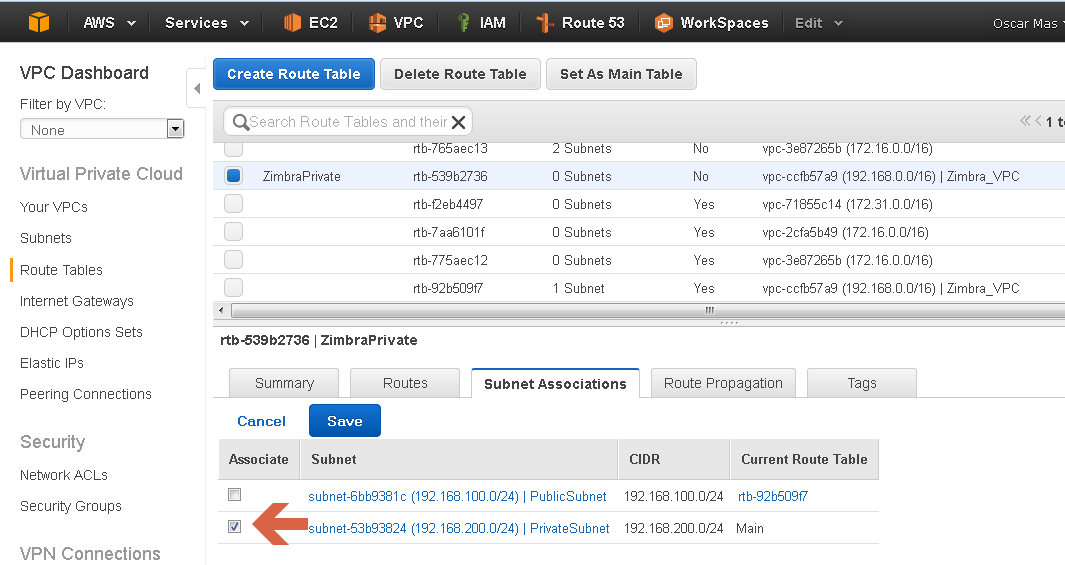This screenshot has width=1065, height=565.
Task: Open the Edit shortcuts dropdown
Action: (x=818, y=22)
